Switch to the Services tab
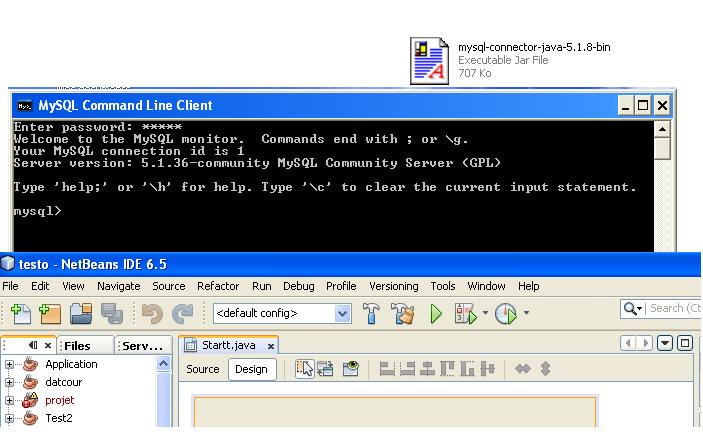 pyautogui.click(x=143, y=346)
